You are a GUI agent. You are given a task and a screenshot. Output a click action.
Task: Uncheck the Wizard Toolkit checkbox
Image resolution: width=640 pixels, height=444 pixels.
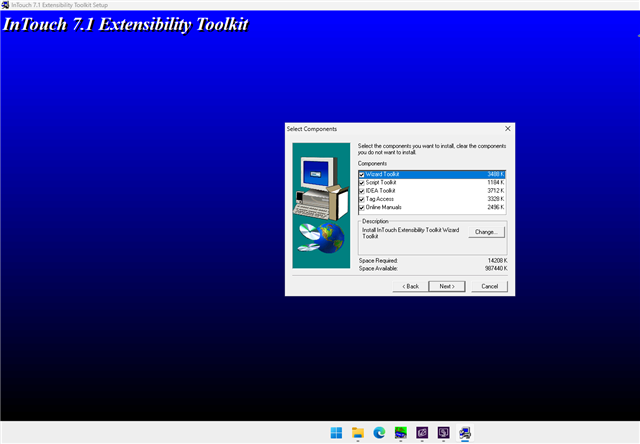click(361, 175)
